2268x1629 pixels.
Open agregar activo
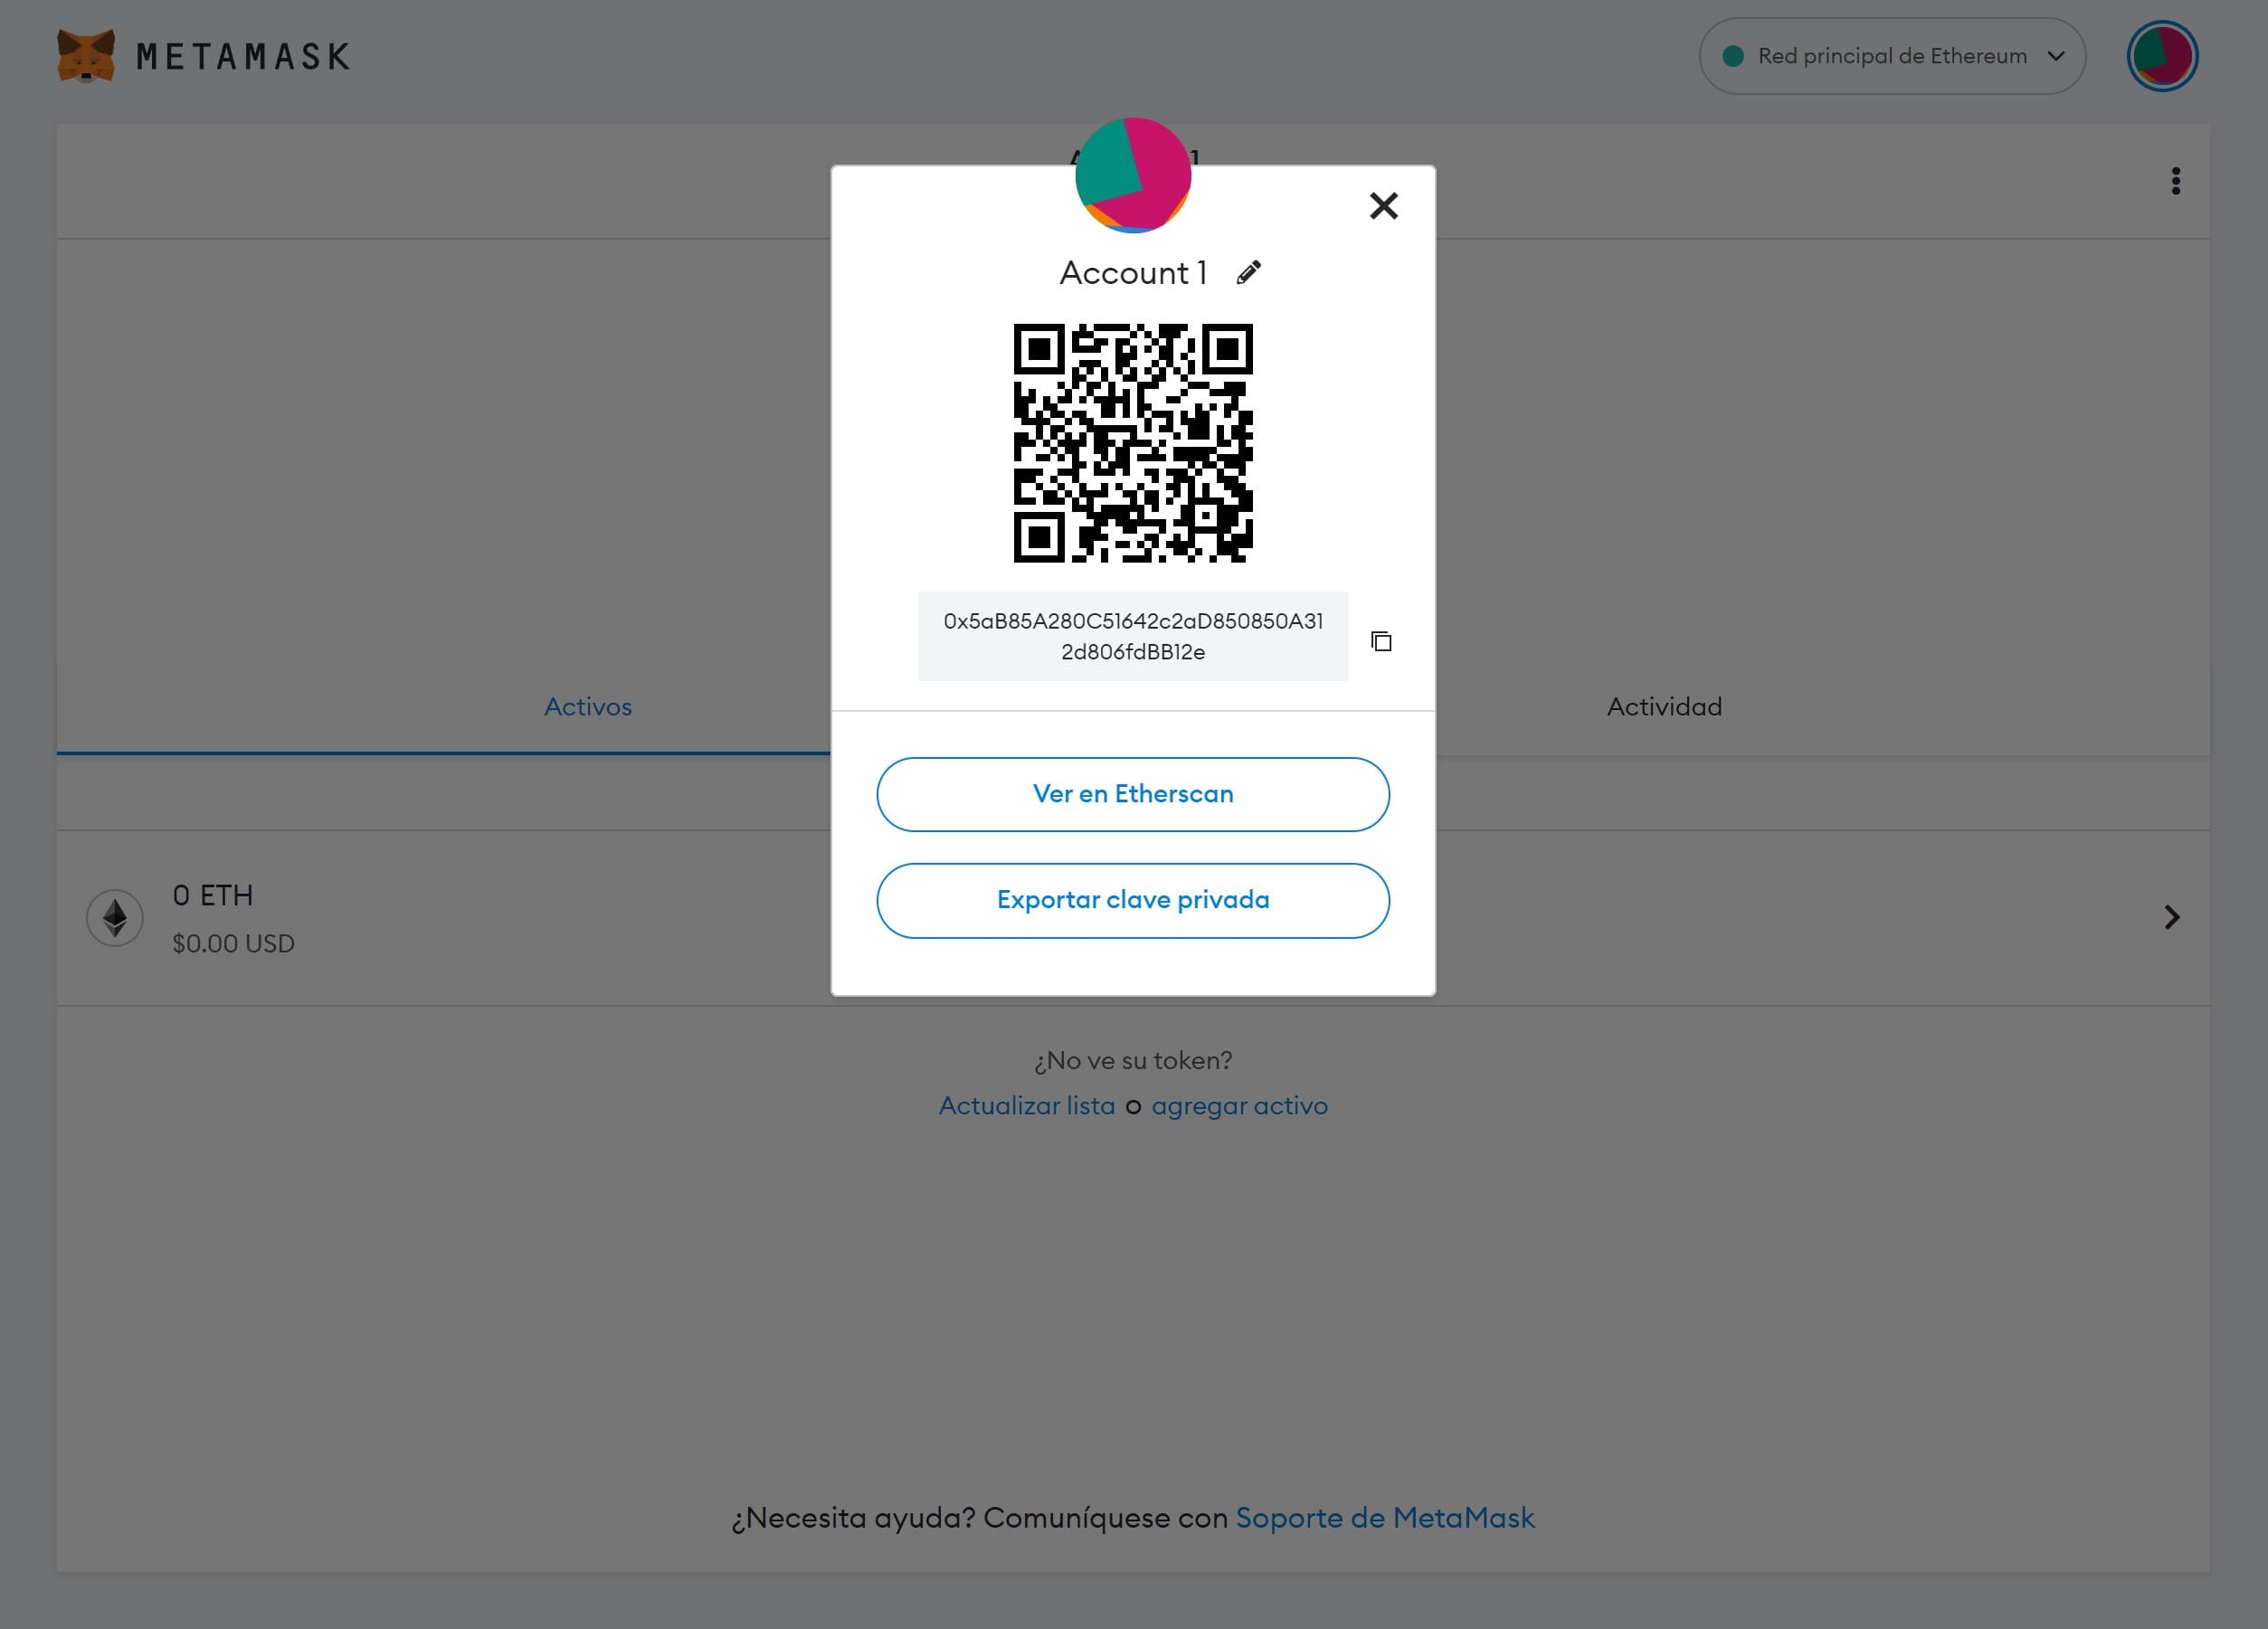pos(1240,1105)
